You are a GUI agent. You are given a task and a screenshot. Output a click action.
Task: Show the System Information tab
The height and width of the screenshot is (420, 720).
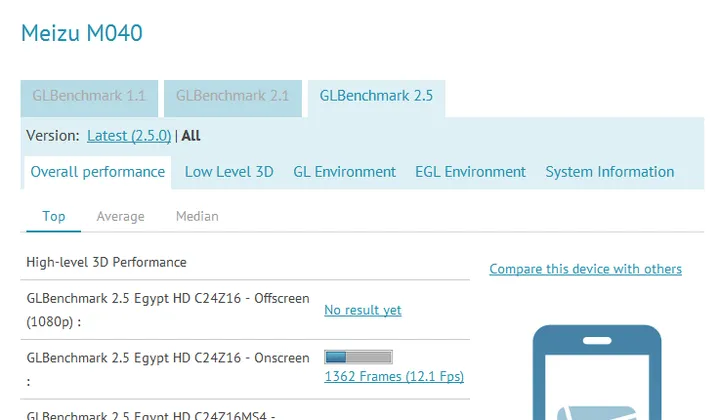point(609,172)
